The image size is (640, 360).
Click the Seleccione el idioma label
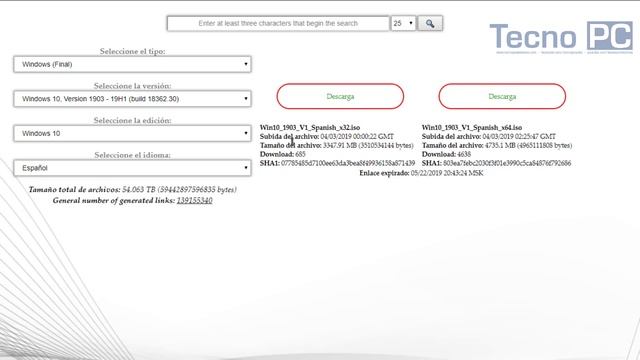[132, 155]
